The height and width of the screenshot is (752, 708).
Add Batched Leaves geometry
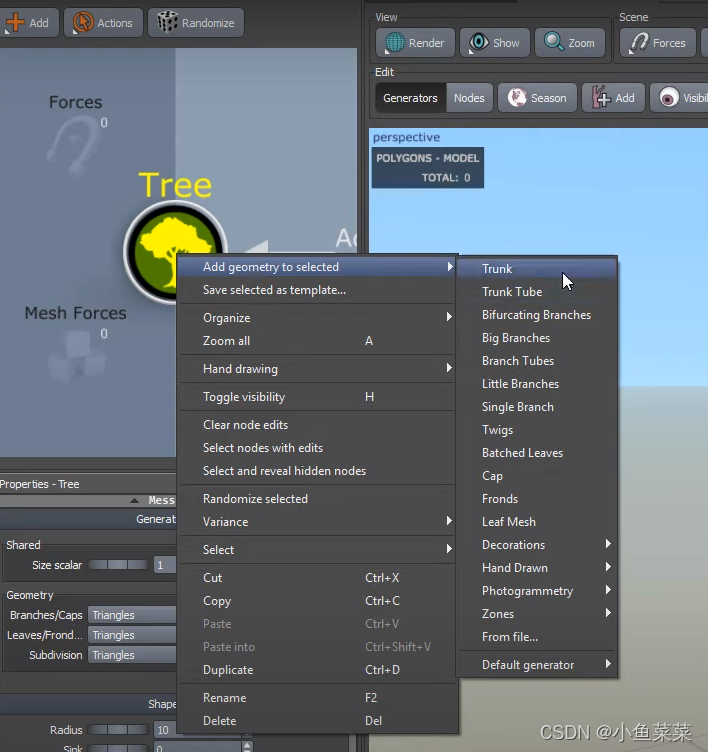(536, 453)
